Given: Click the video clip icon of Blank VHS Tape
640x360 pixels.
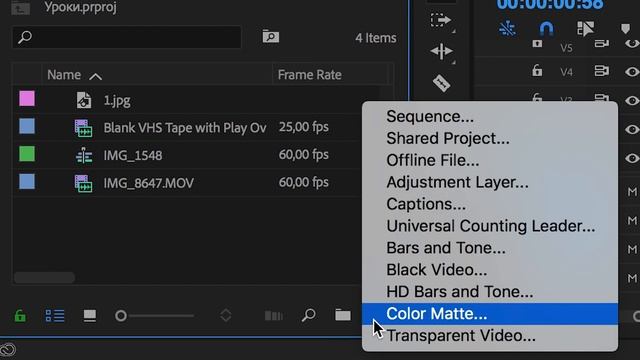Looking at the screenshot, I should click(x=83, y=128).
